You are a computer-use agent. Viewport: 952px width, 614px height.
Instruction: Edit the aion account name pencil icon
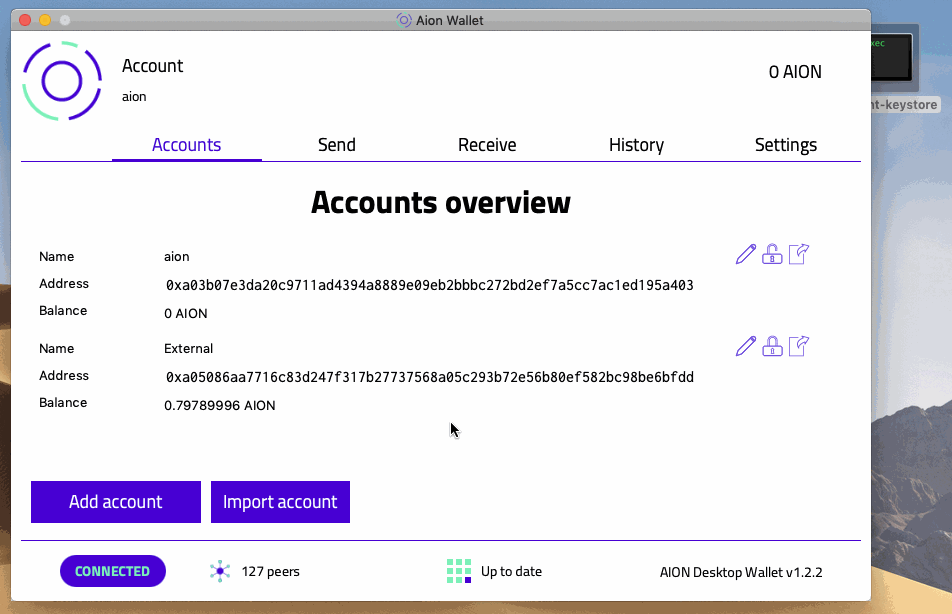(x=746, y=254)
